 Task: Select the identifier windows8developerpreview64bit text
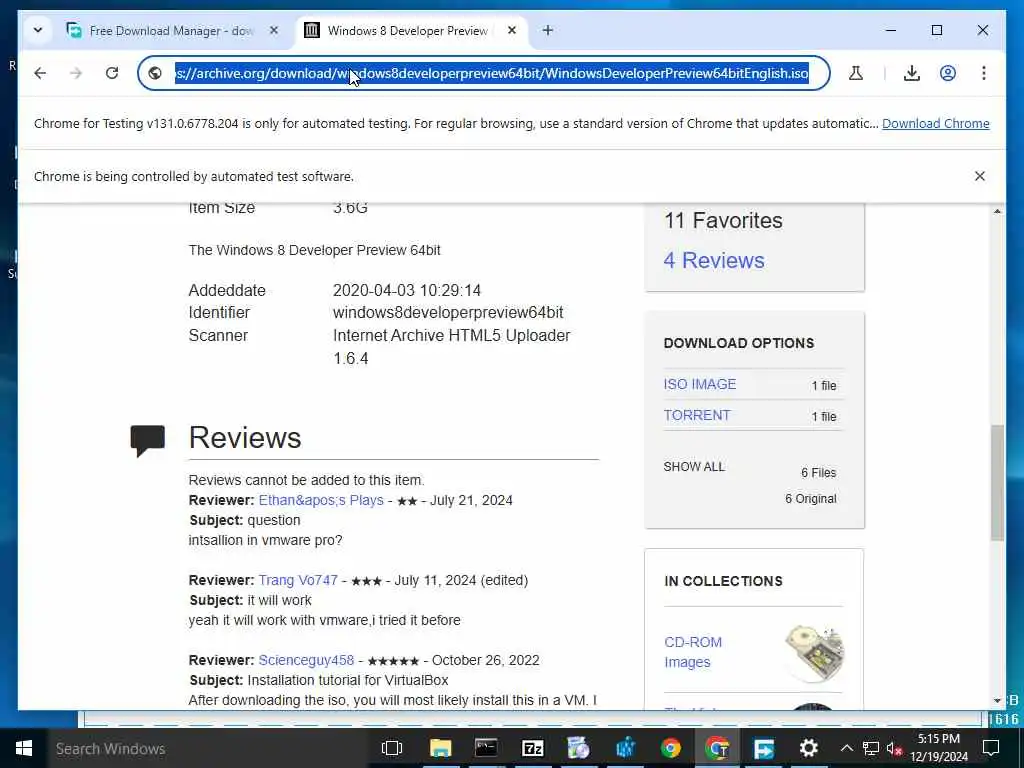pos(448,313)
